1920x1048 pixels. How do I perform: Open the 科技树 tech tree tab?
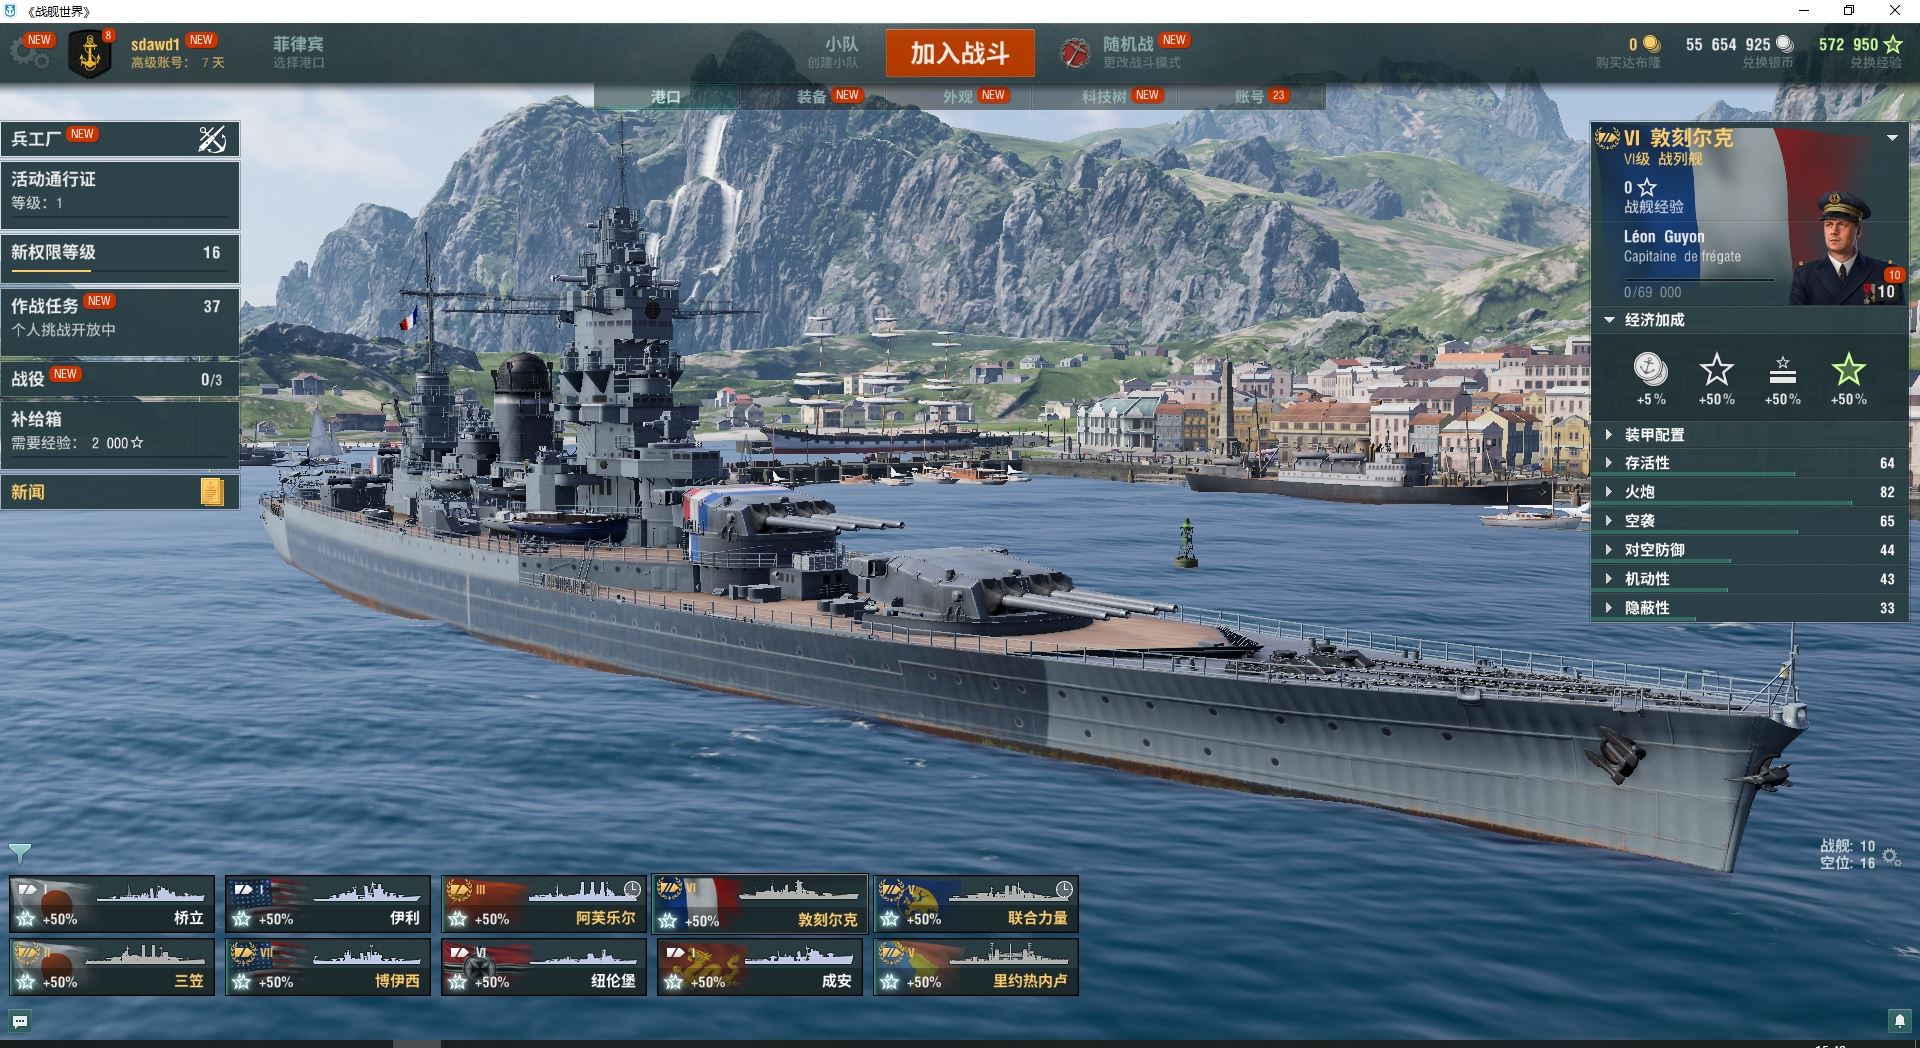(x=1104, y=96)
